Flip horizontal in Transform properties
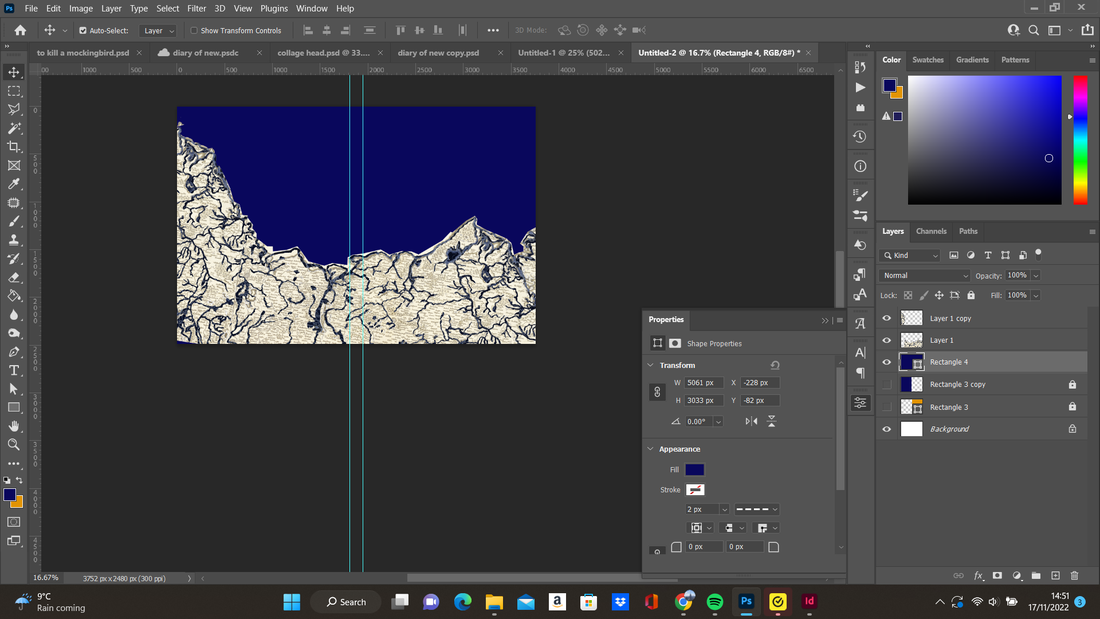 point(751,421)
